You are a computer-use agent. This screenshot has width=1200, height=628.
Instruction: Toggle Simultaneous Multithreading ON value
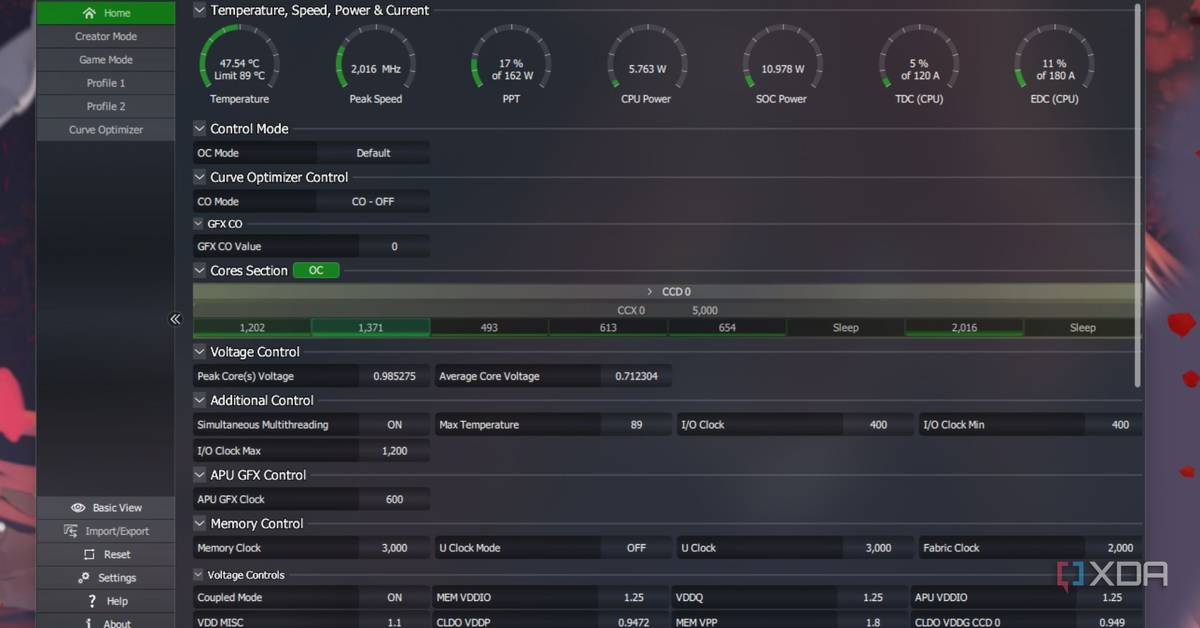point(395,425)
